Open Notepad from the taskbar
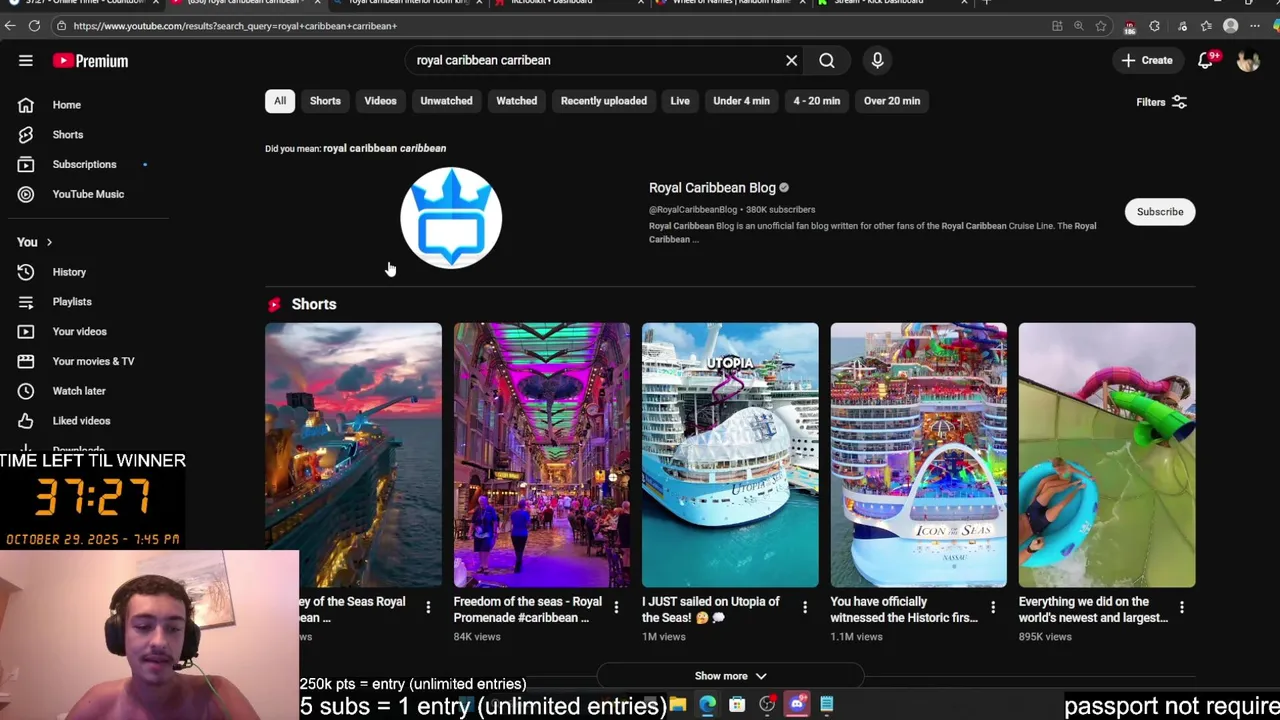Screen dimensions: 1280x720 click(827, 705)
